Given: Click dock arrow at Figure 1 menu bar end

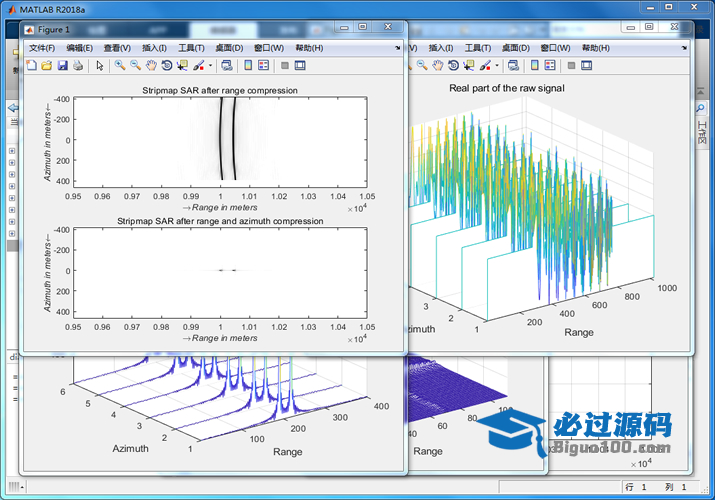Looking at the screenshot, I should pos(398,47).
